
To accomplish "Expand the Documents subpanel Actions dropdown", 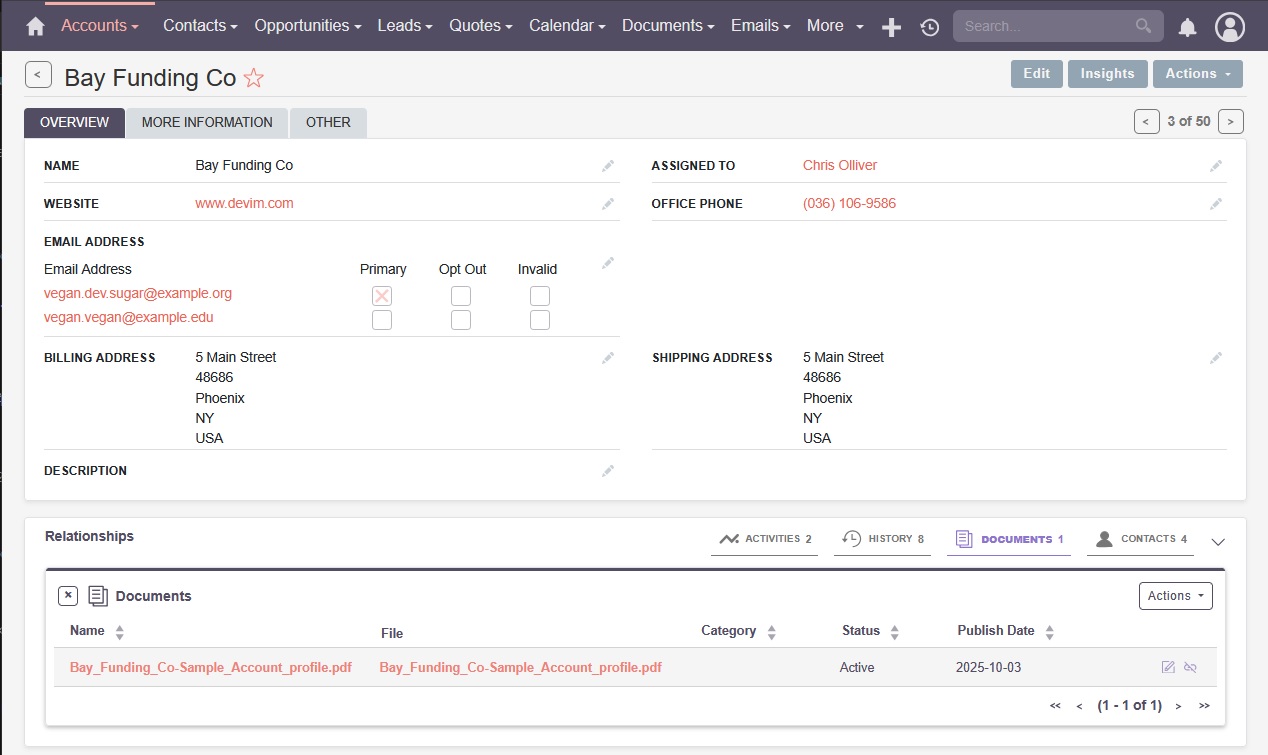I will [x=1175, y=596].
